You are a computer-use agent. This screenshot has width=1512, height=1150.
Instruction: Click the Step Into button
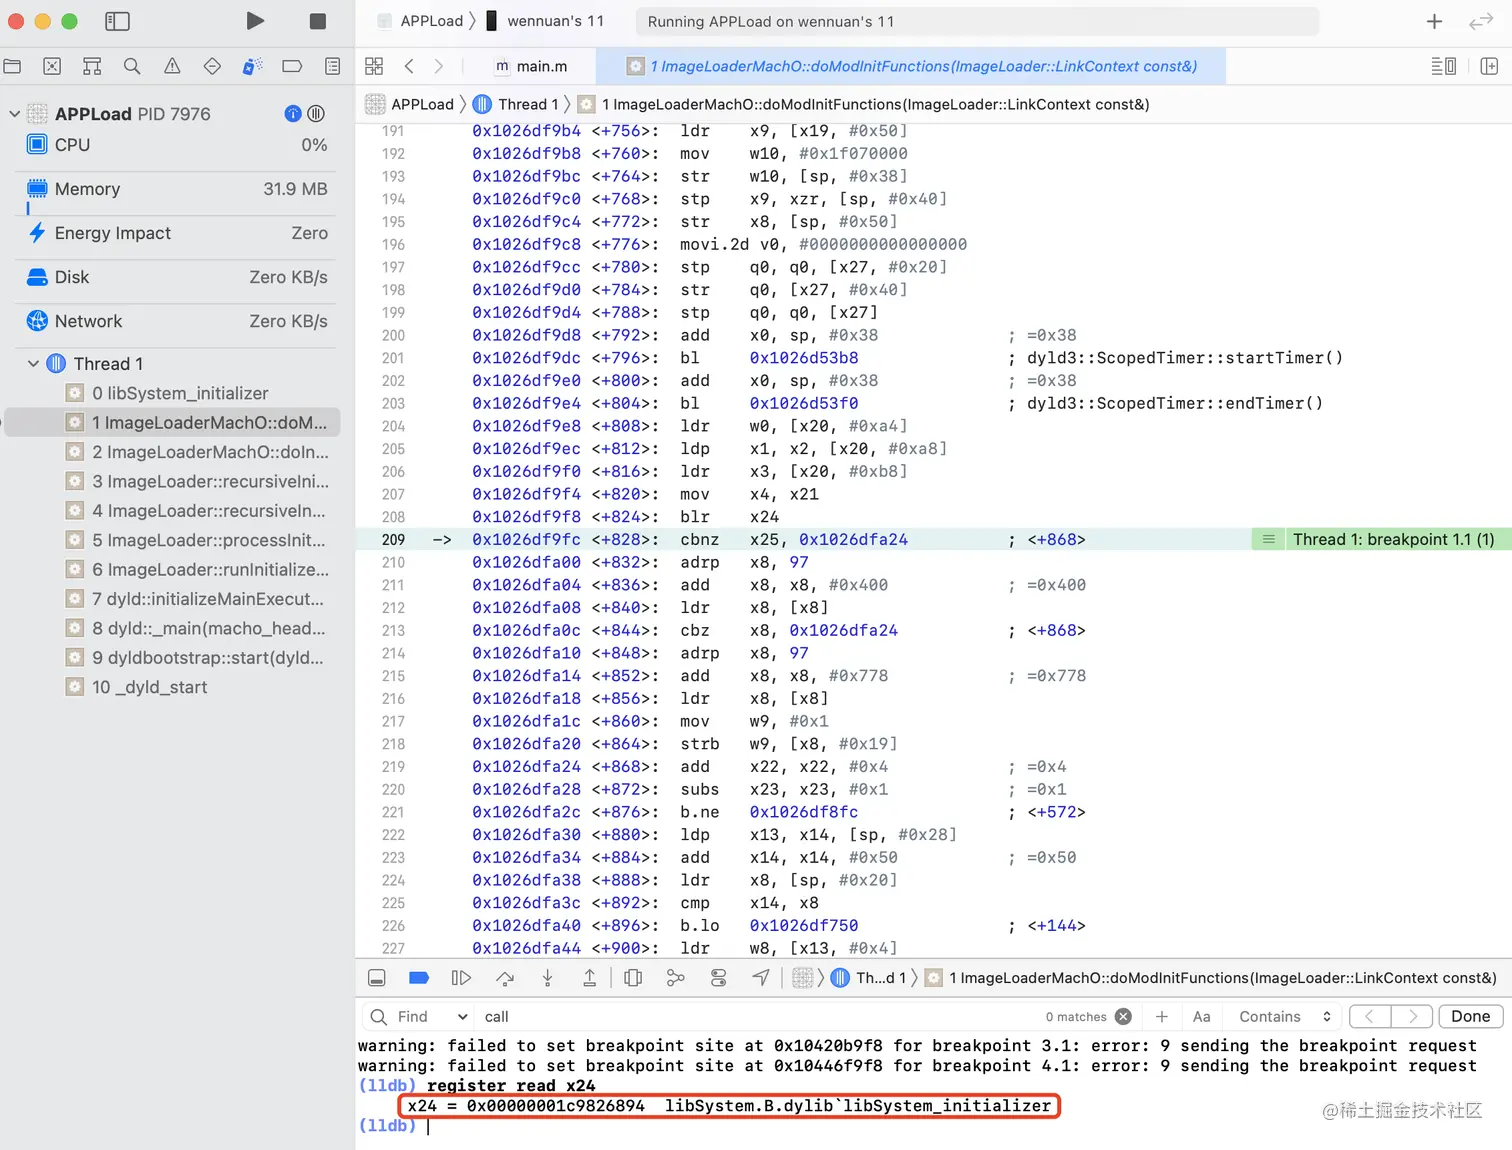click(x=547, y=978)
